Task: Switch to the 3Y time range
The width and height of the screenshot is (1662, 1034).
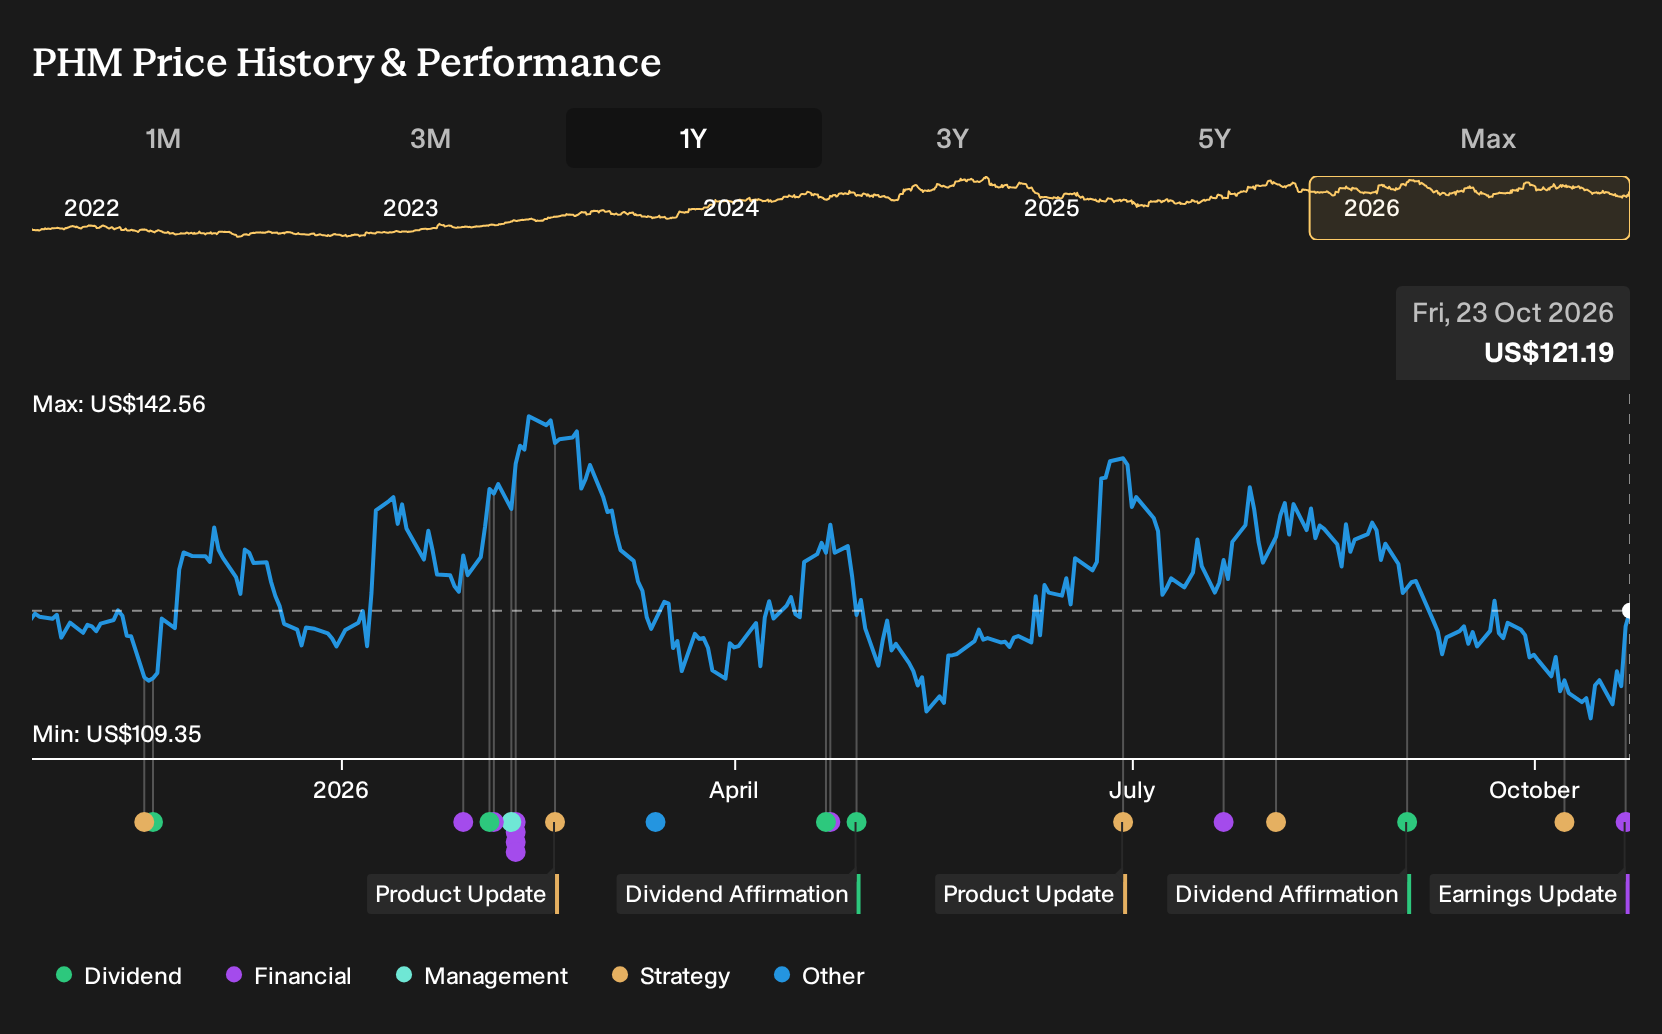Action: [x=952, y=138]
